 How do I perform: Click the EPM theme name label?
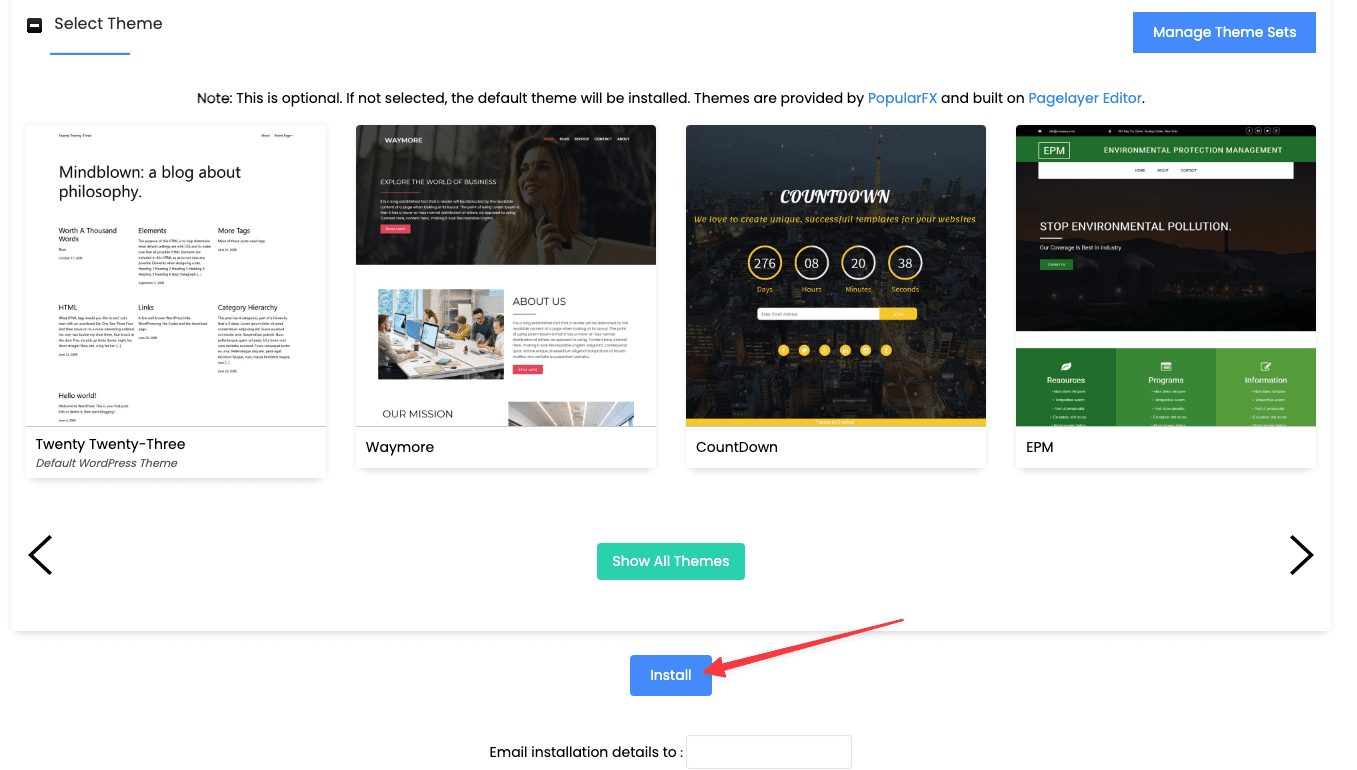(1039, 447)
